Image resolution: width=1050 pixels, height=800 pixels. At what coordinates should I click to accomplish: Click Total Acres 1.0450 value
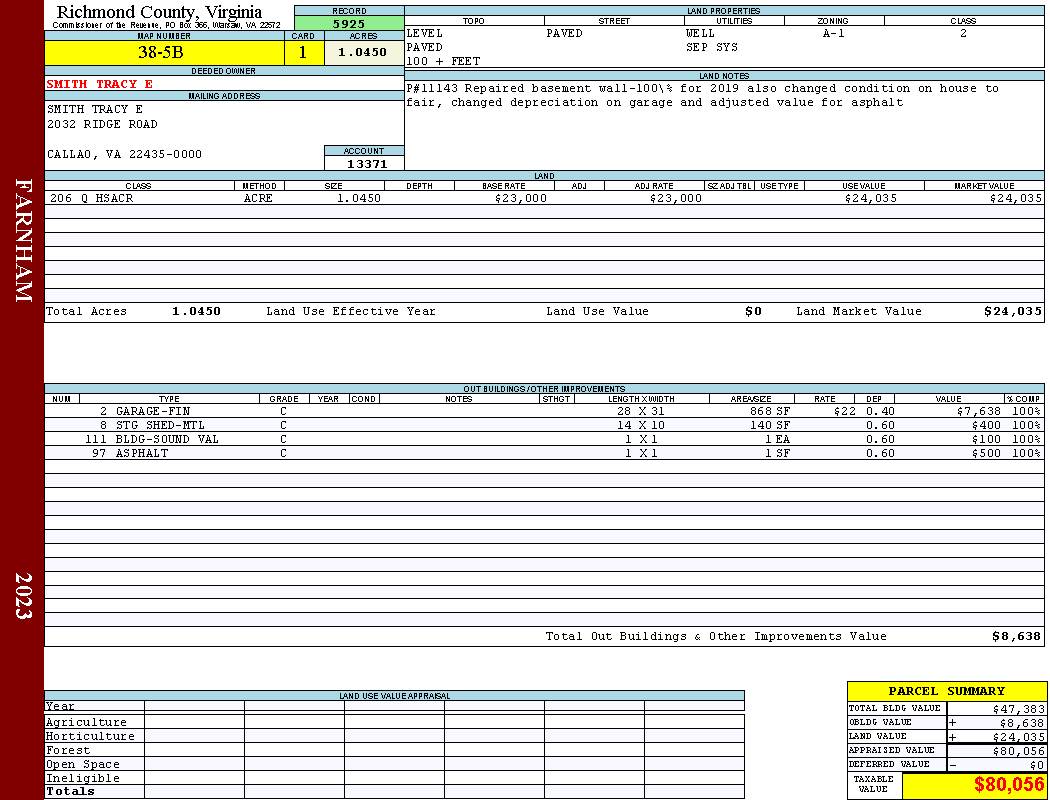tap(196, 311)
